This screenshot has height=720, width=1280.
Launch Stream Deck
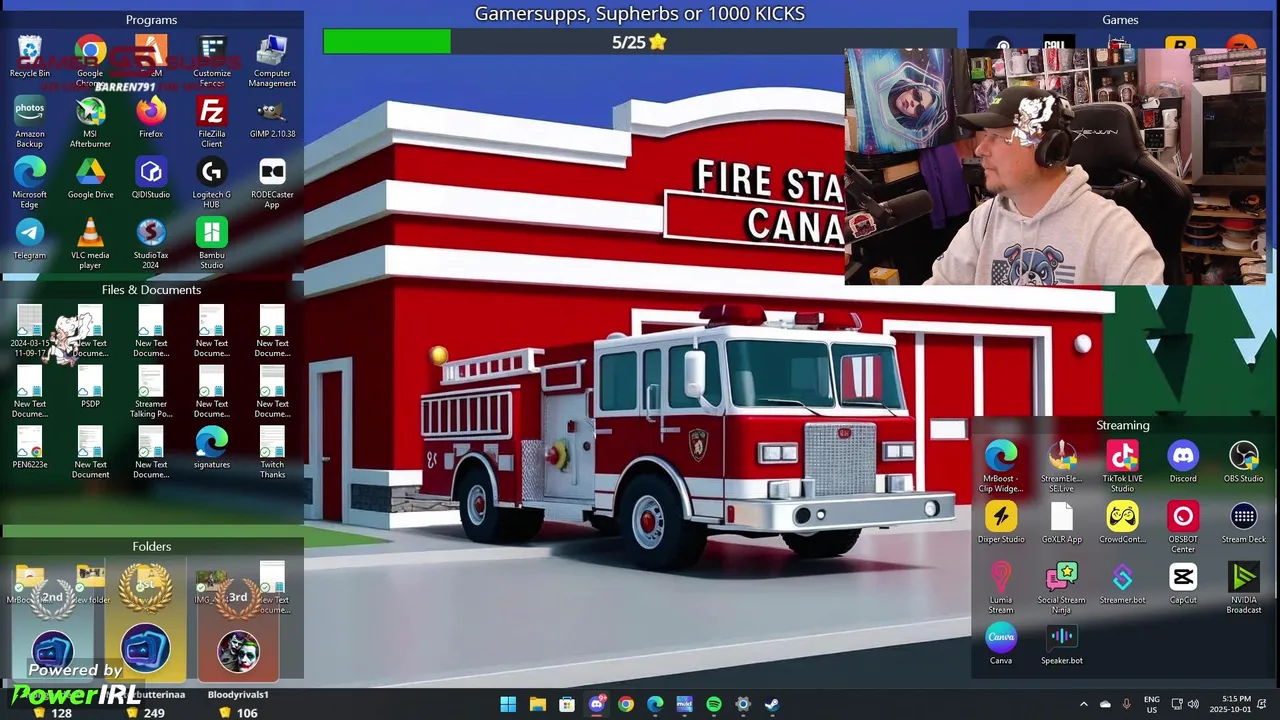[x=1244, y=523]
